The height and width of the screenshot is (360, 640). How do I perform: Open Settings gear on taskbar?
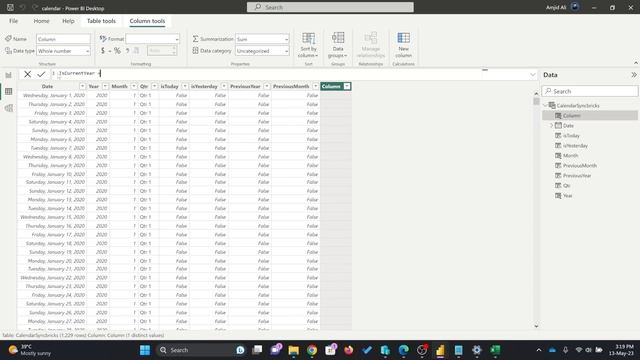tap(477, 350)
